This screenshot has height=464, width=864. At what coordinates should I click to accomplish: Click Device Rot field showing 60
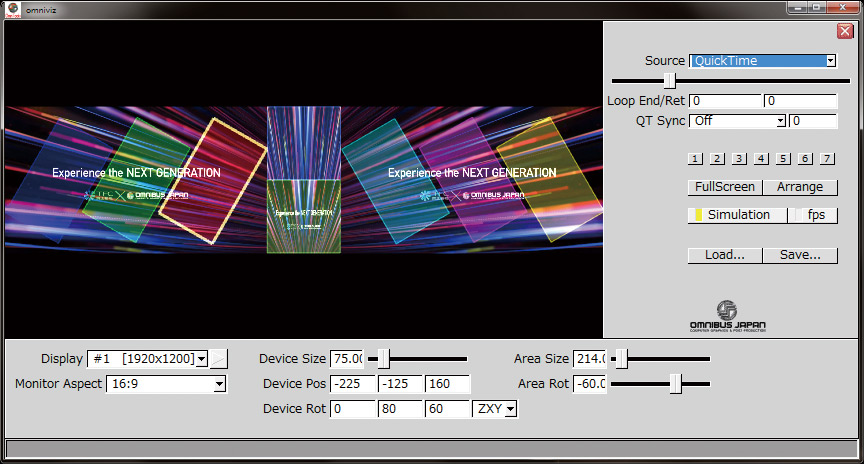447,409
